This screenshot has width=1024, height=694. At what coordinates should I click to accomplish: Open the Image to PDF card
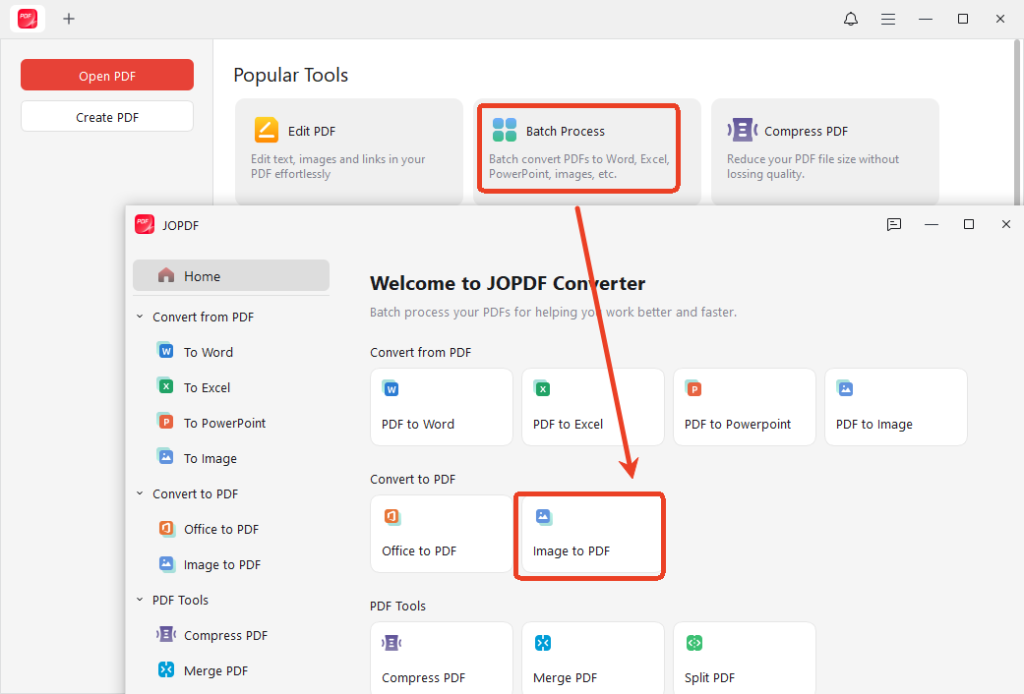(x=593, y=535)
